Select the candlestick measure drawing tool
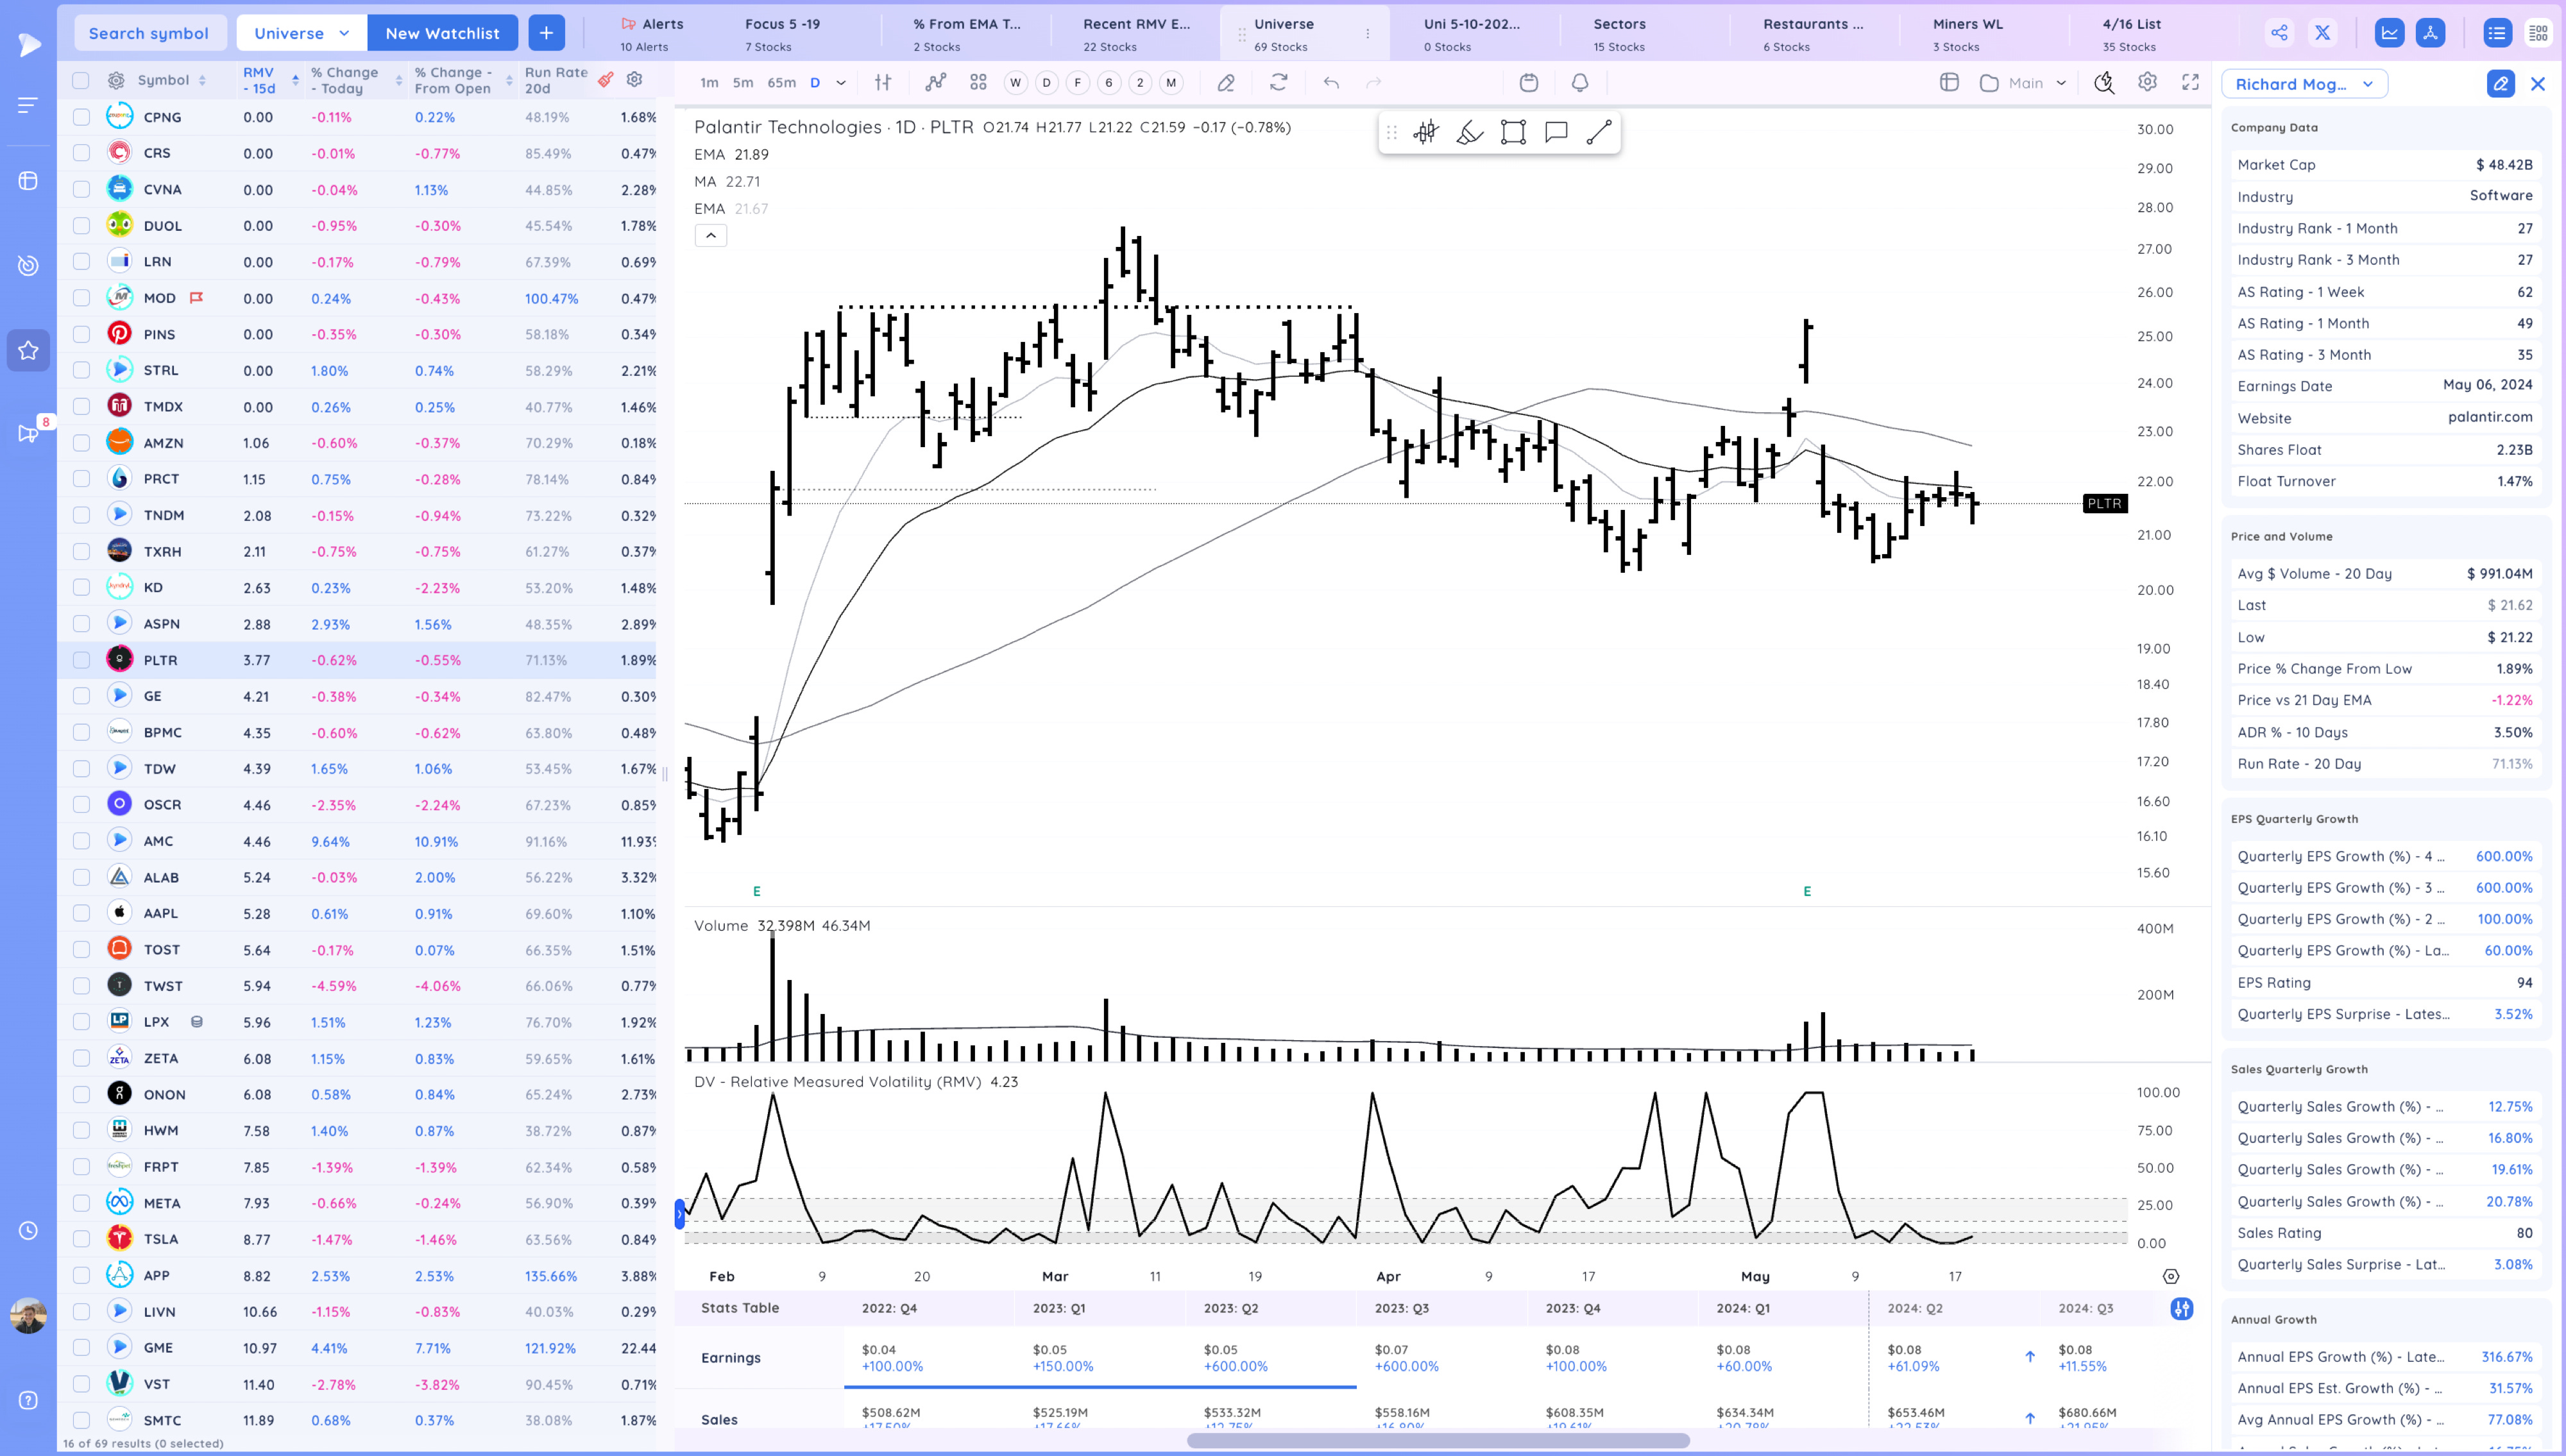The image size is (2566, 1456). [x=1426, y=132]
